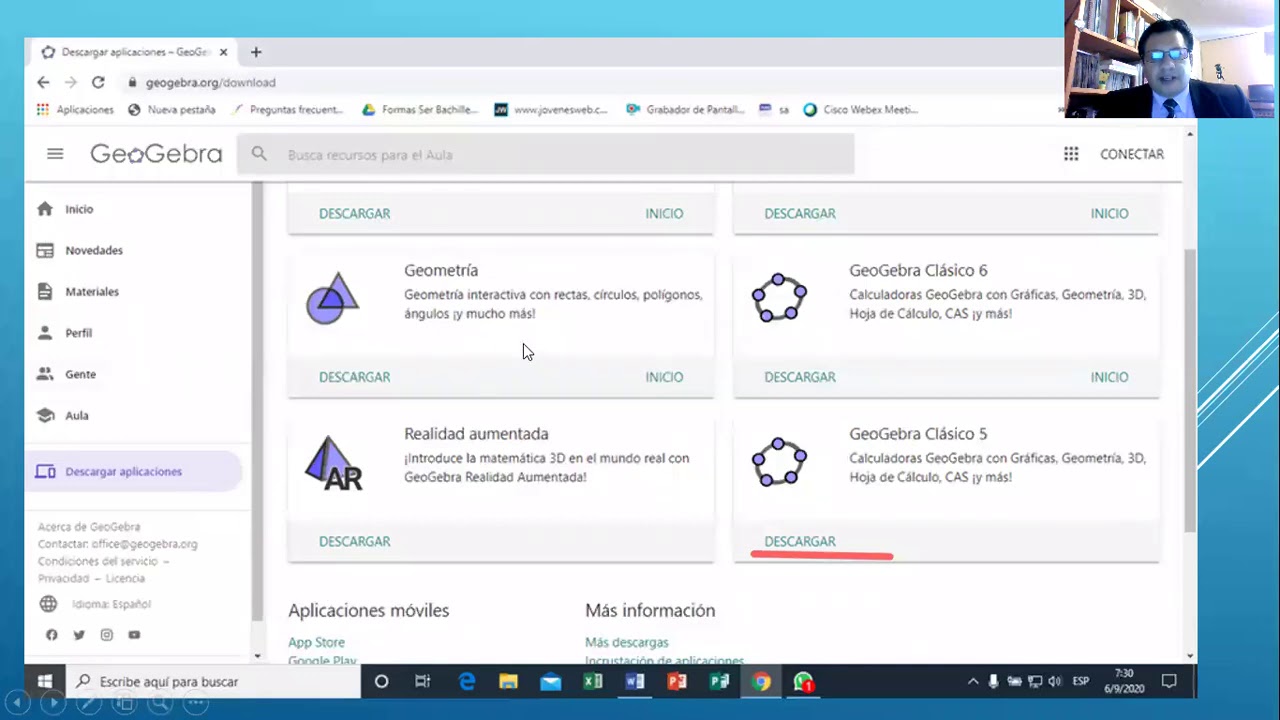Click the office@geogebra.org contact link
Image resolution: width=1280 pixels, height=720 pixels.
tap(145, 544)
